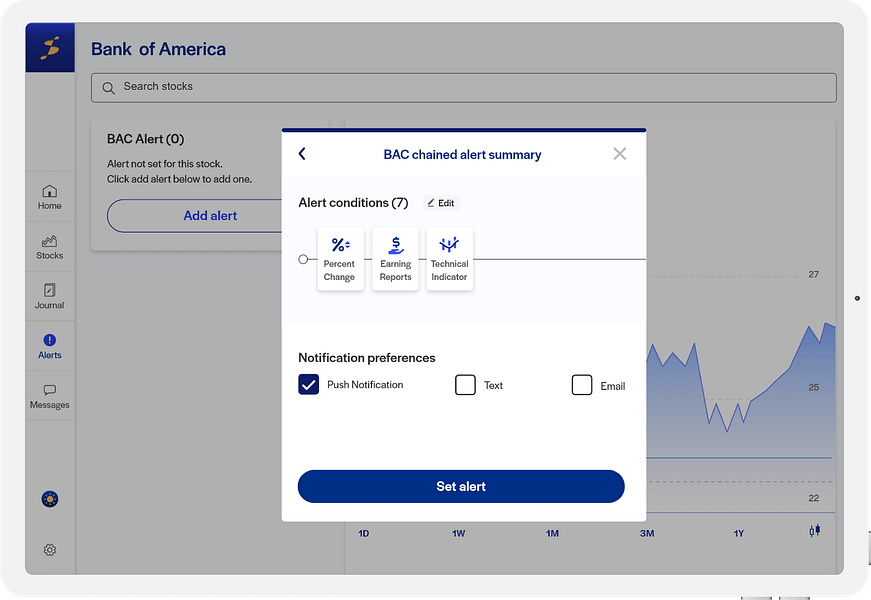Image resolution: width=871 pixels, height=600 pixels.
Task: Select the 1D chart range tab
Action: 364,533
